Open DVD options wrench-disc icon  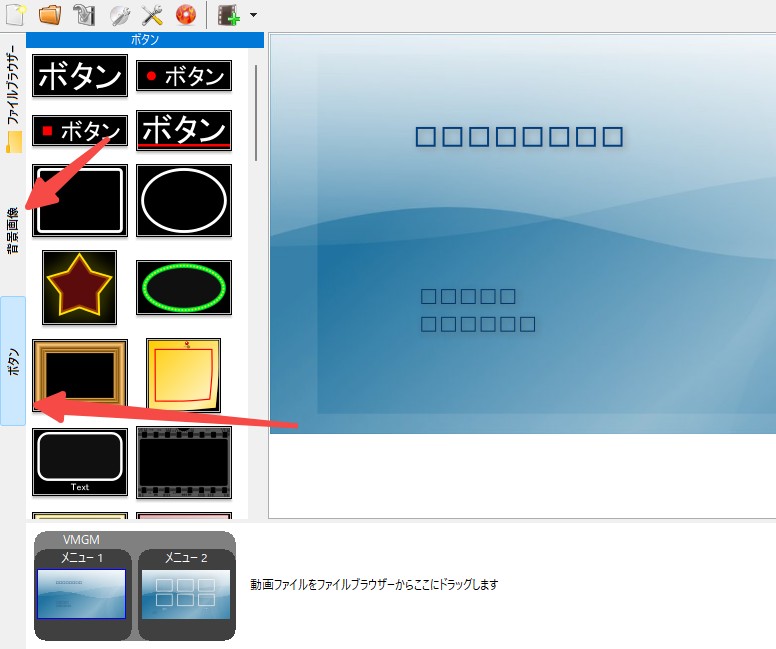click(119, 15)
